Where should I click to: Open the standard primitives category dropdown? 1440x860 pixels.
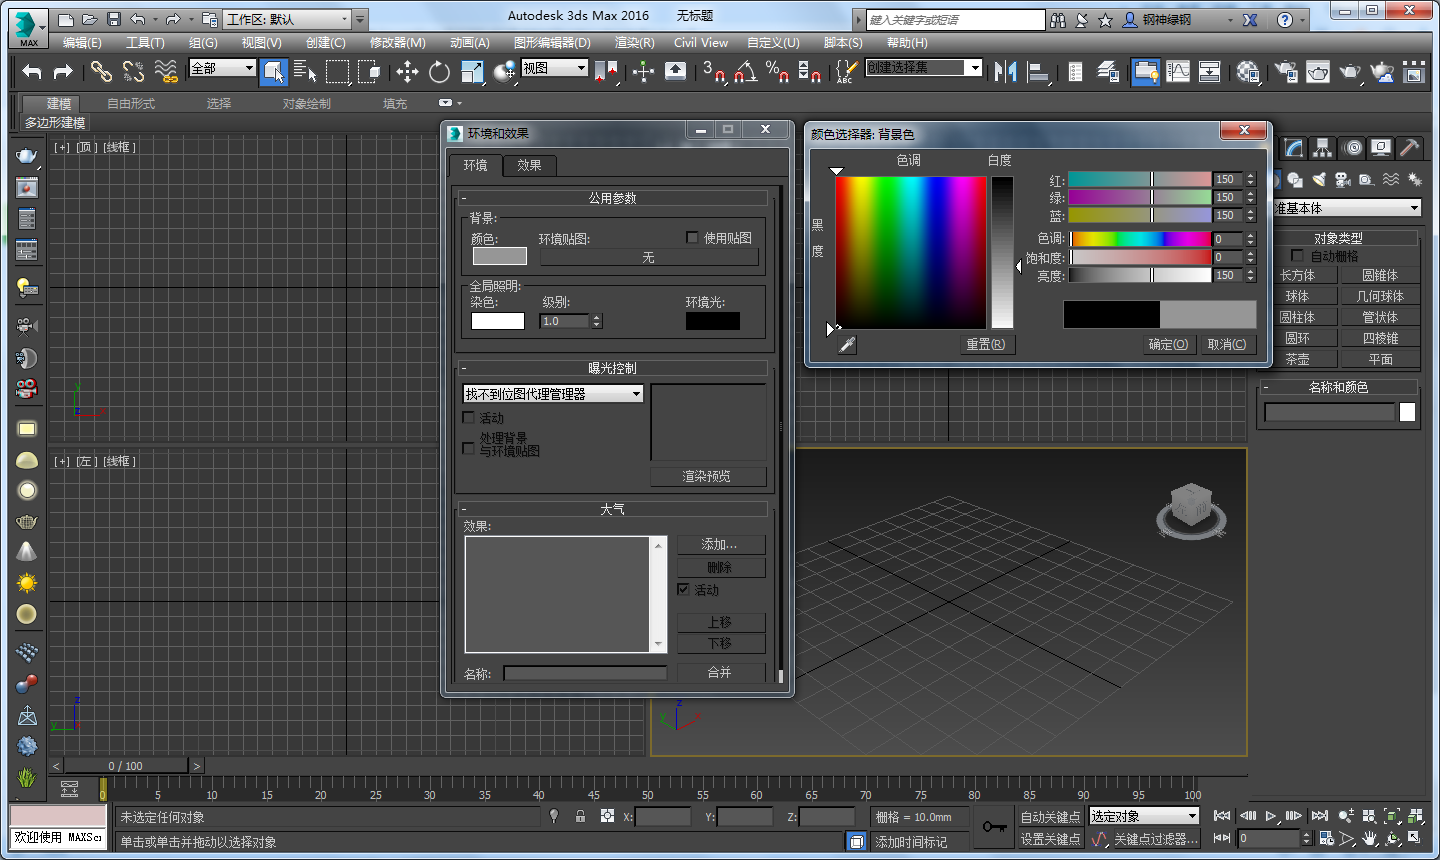coord(1346,208)
